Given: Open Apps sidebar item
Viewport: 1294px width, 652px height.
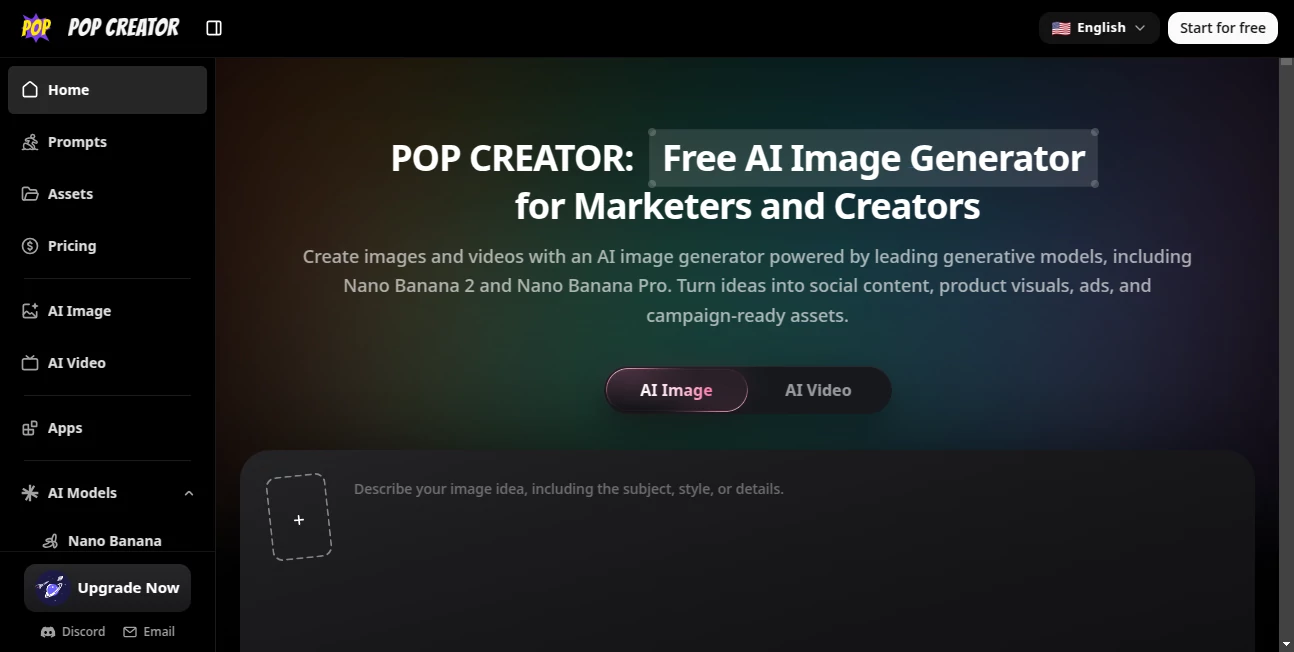Looking at the screenshot, I should 107,428.
